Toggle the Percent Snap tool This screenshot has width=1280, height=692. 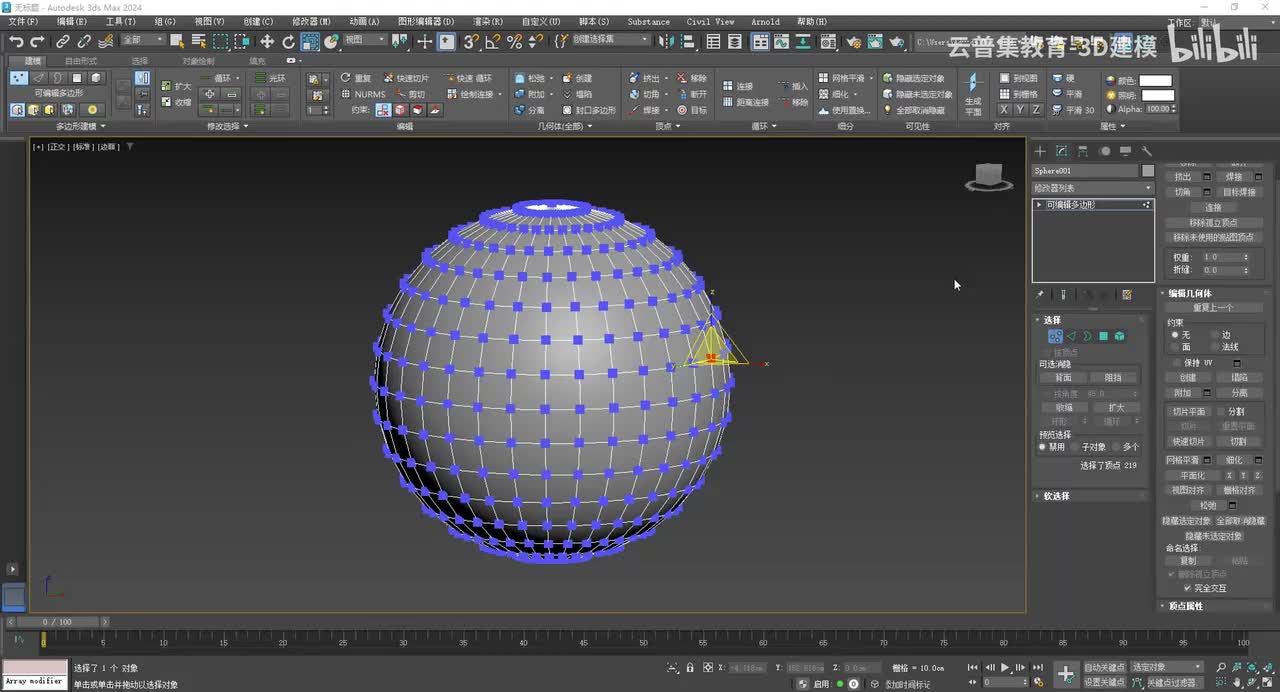point(514,41)
